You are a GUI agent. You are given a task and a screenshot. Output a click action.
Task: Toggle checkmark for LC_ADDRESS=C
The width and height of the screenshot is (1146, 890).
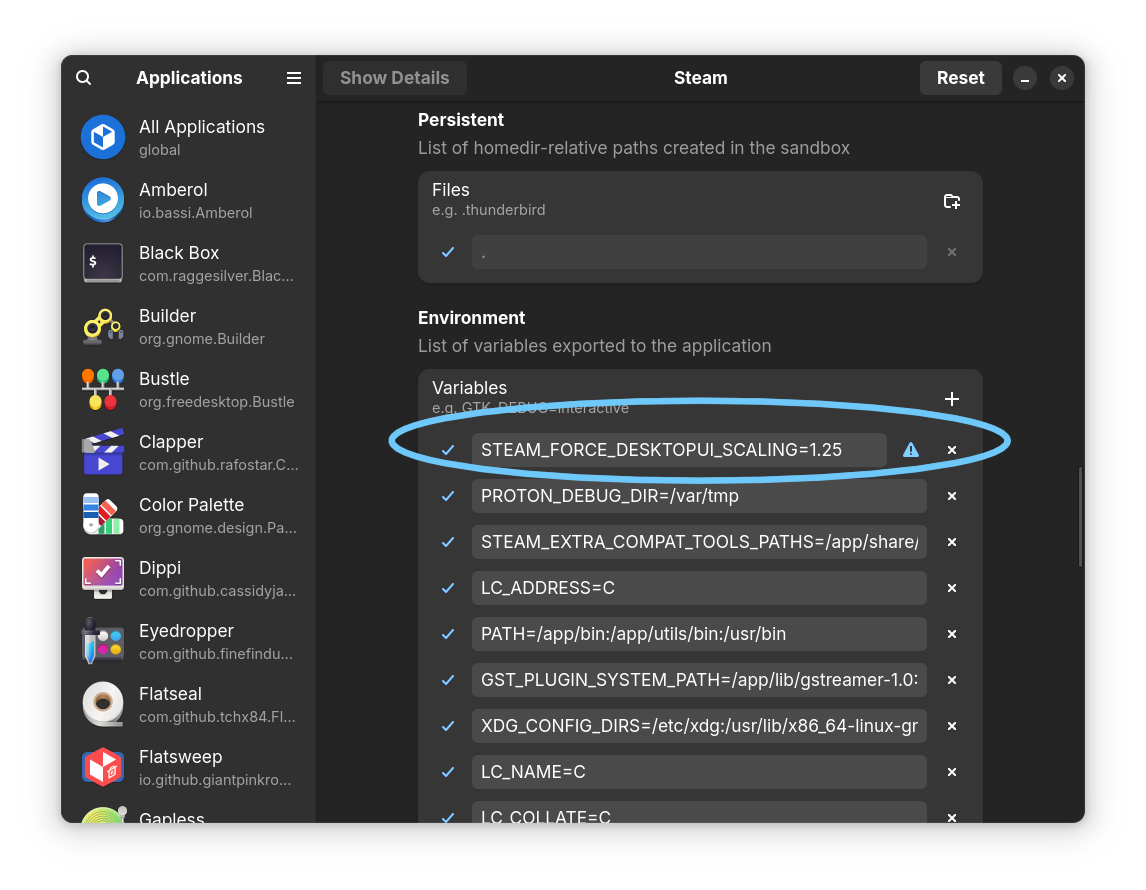(448, 588)
